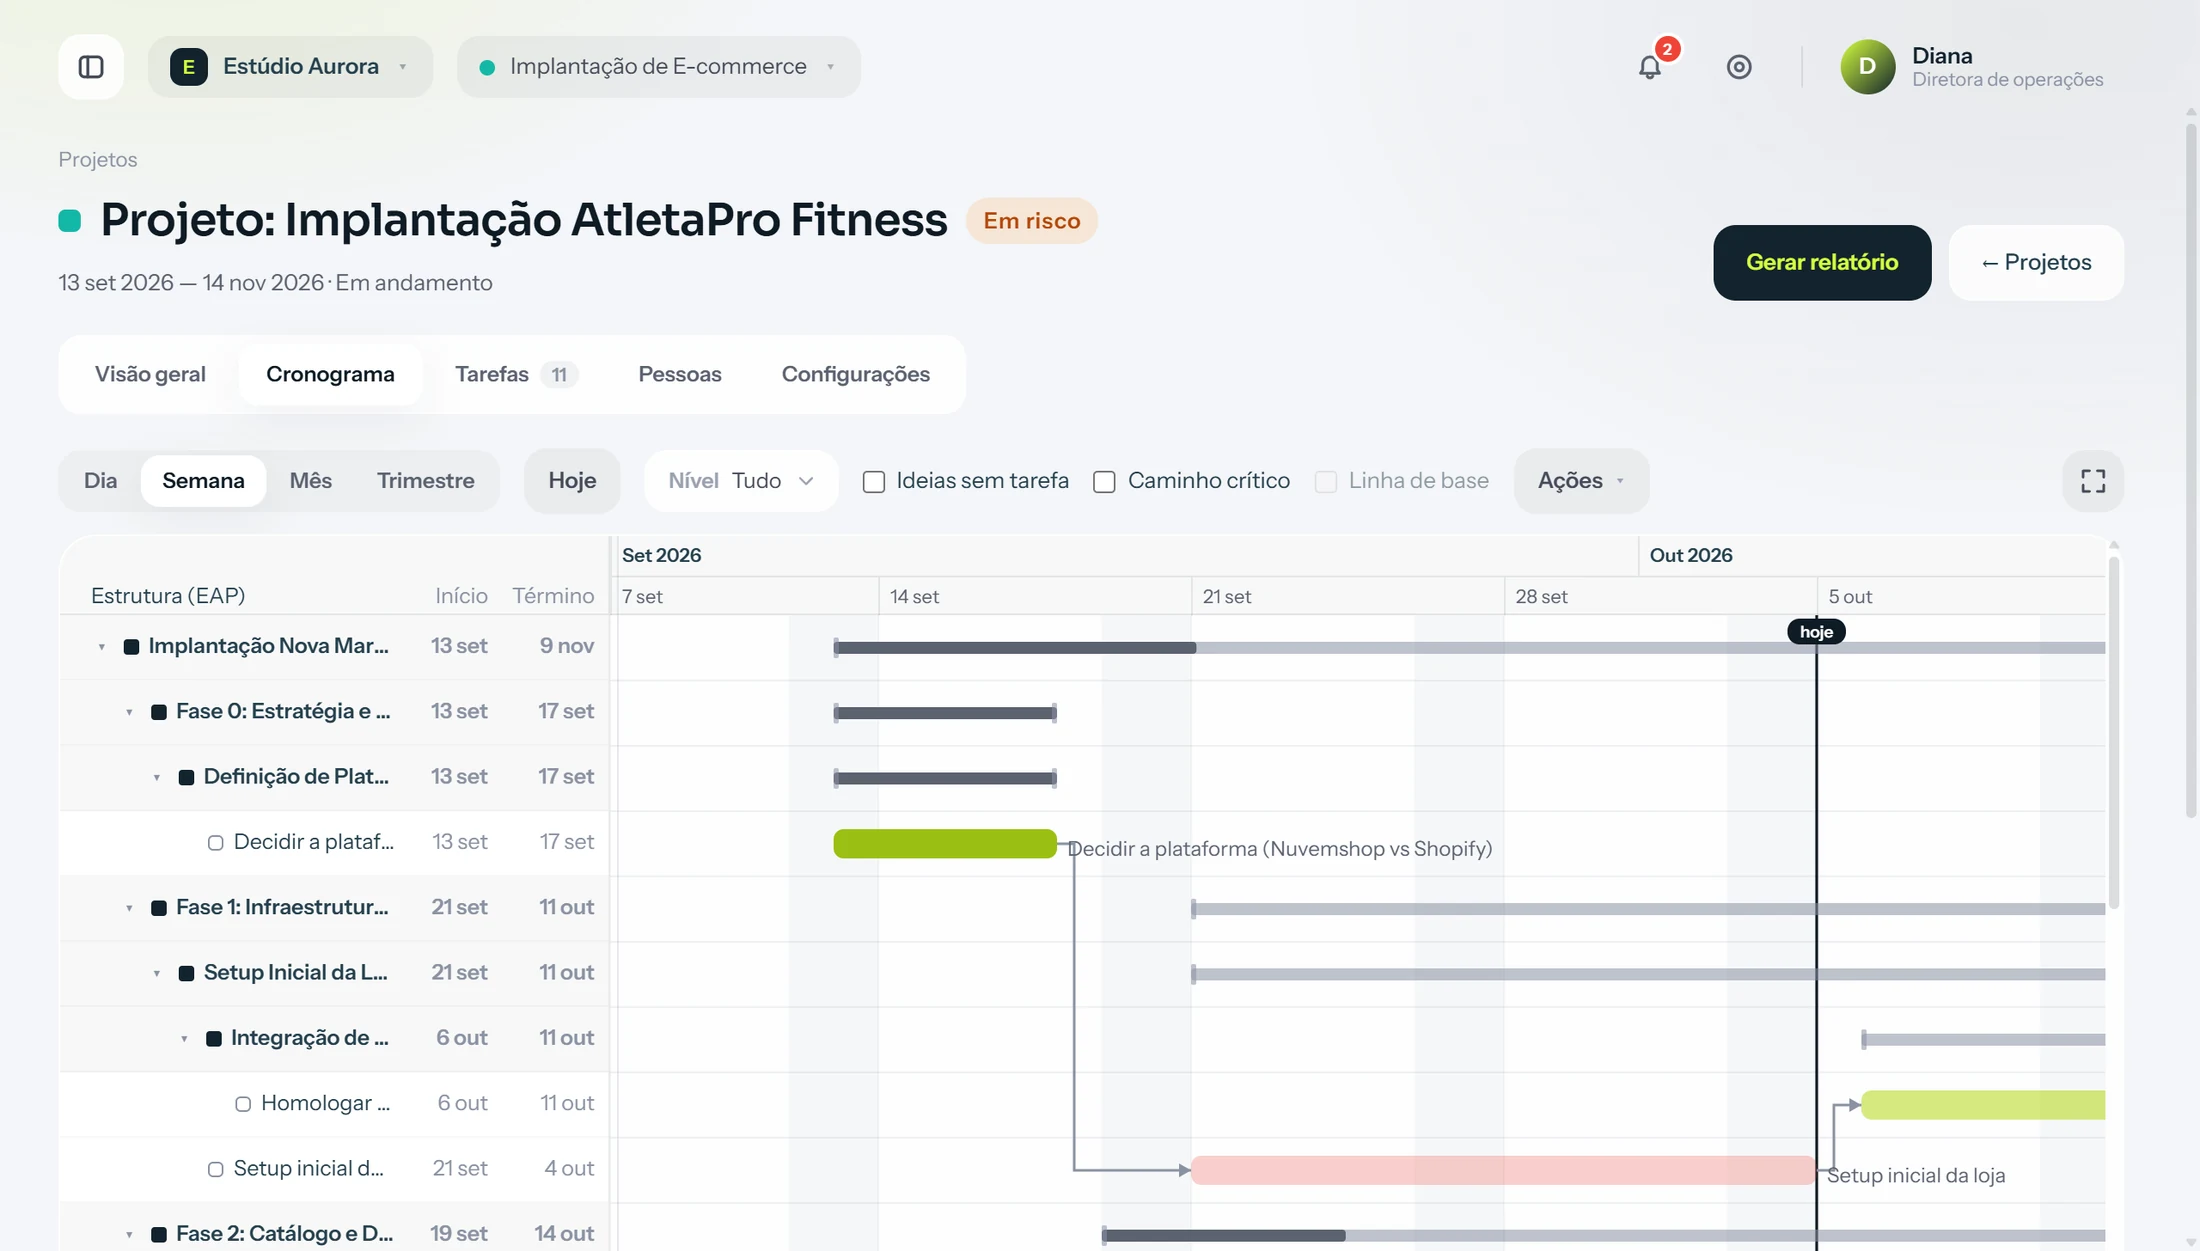Jump to today with Hoje button
This screenshot has height=1251, width=2200.
572,481
